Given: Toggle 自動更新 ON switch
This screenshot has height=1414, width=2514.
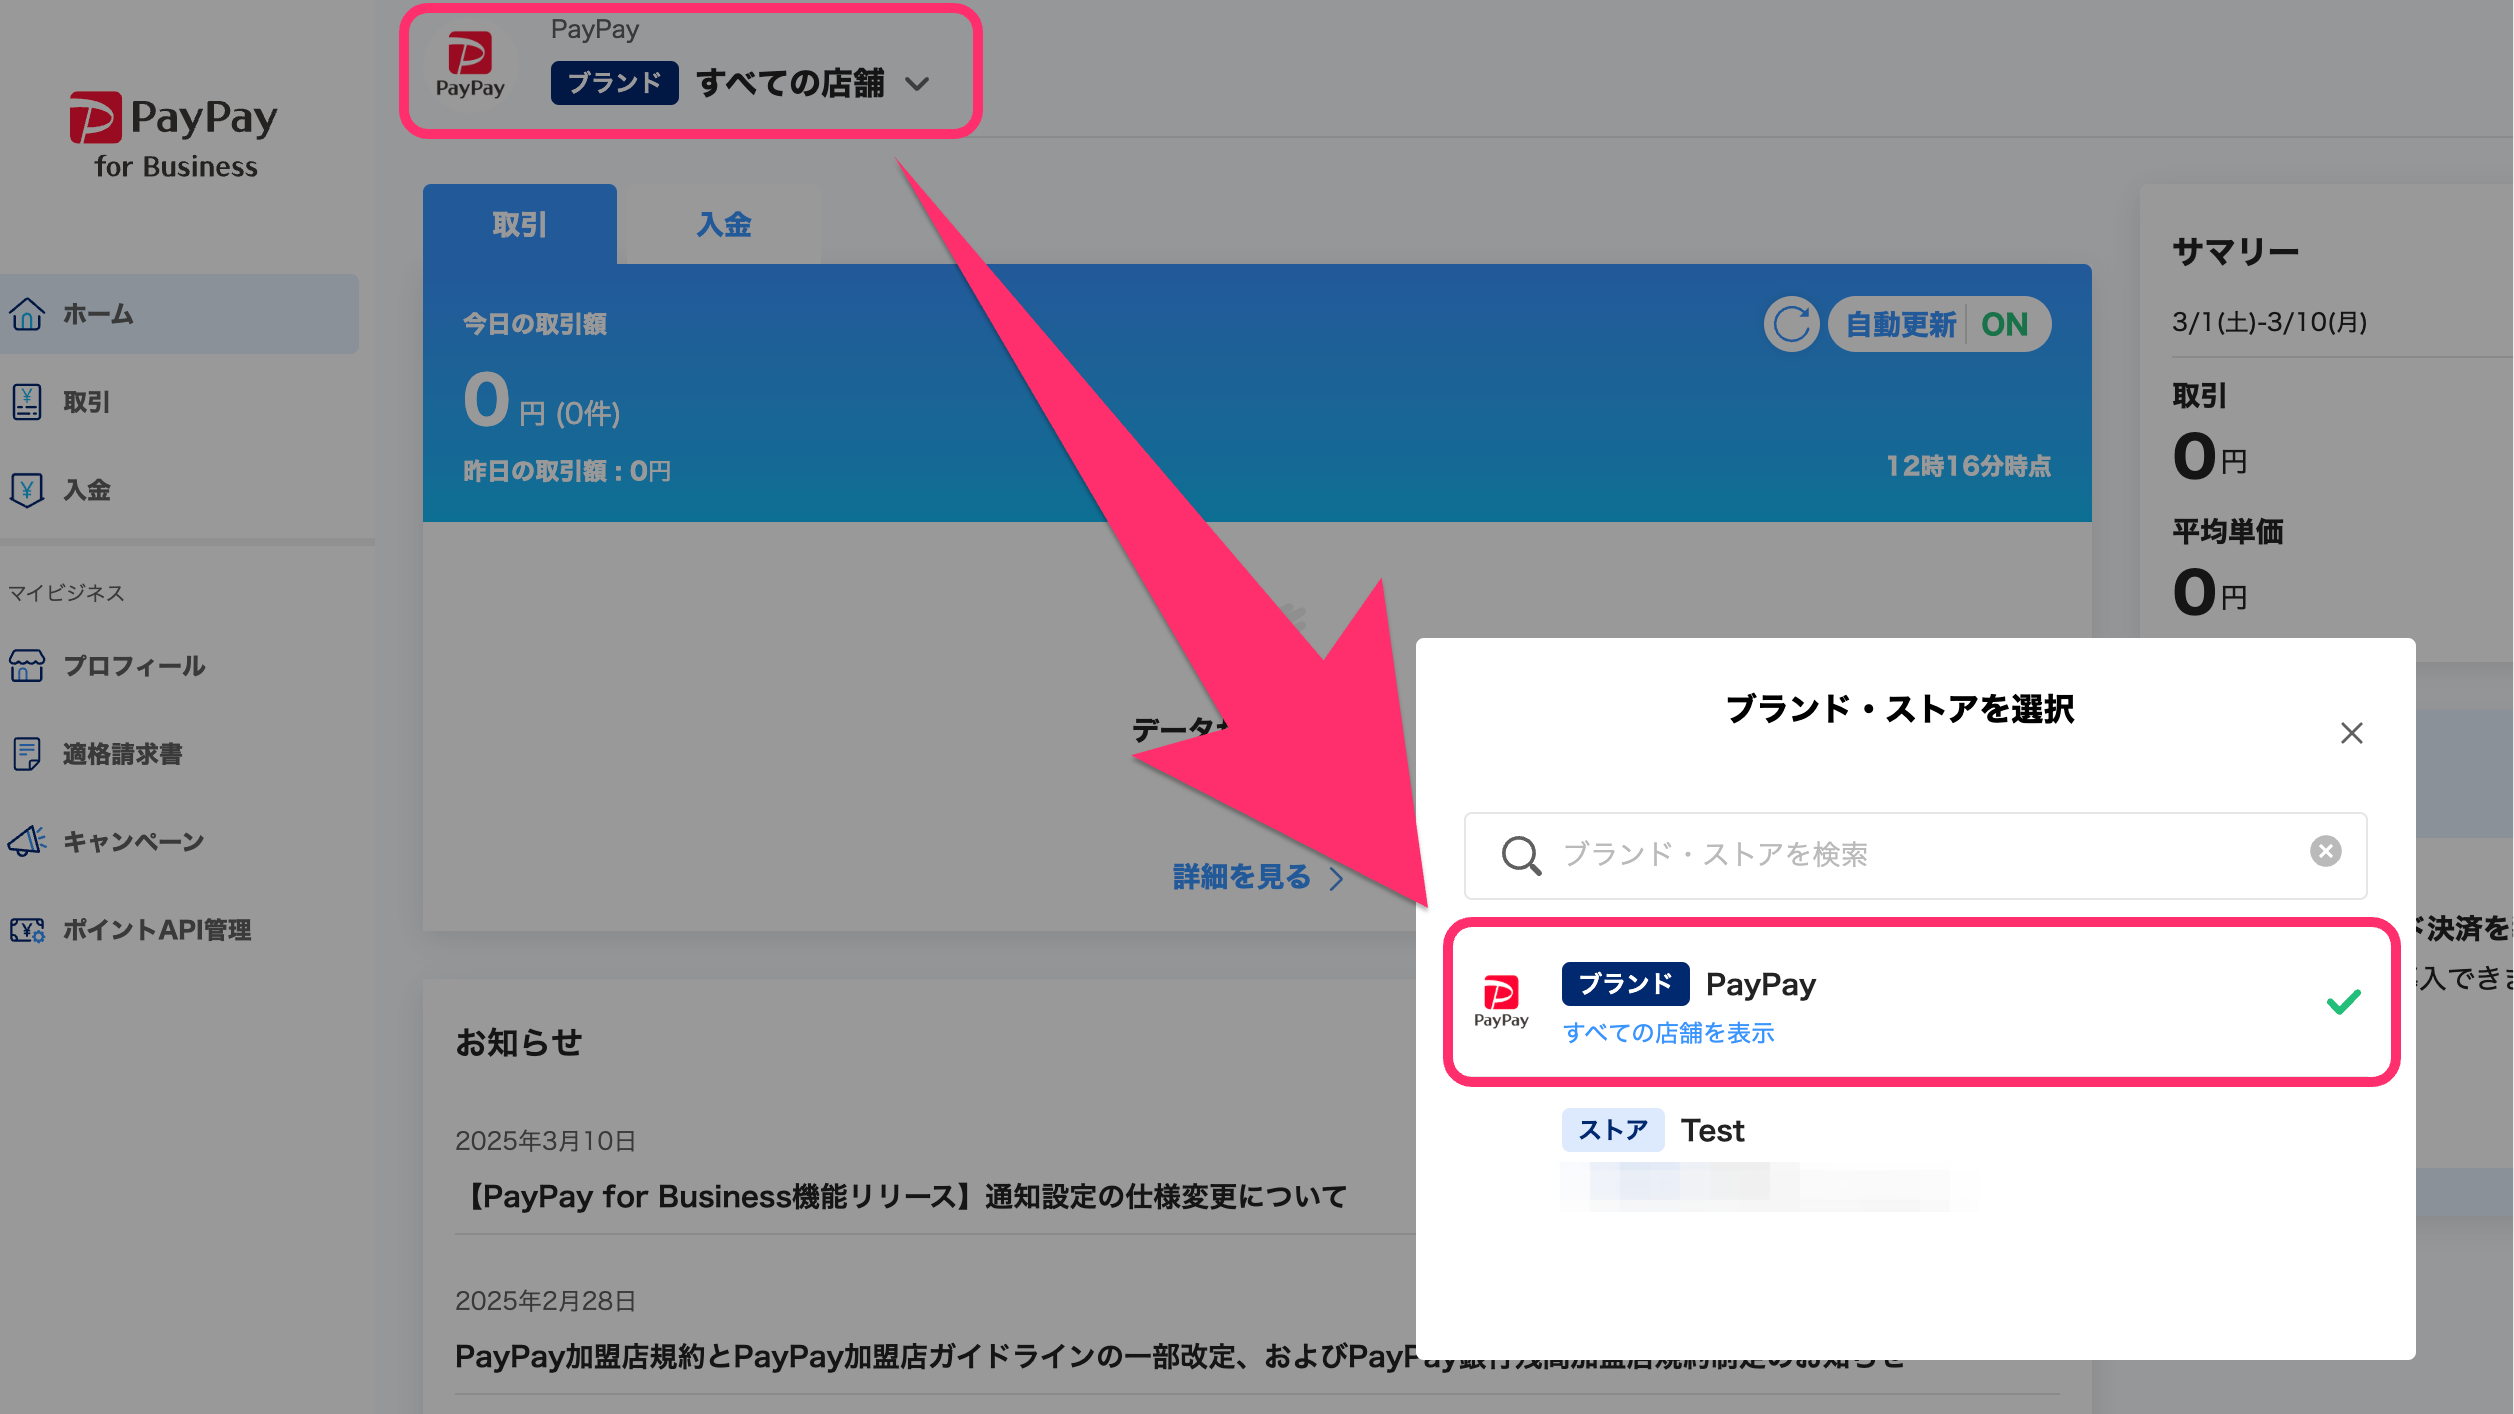Looking at the screenshot, I should 1940,324.
